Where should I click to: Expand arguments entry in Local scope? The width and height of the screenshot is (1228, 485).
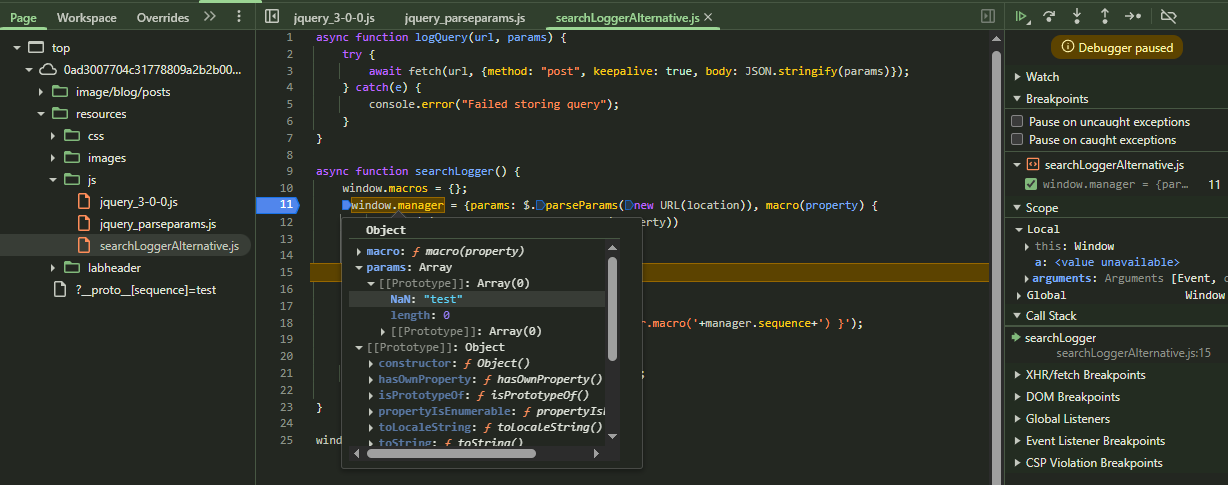1026,279
